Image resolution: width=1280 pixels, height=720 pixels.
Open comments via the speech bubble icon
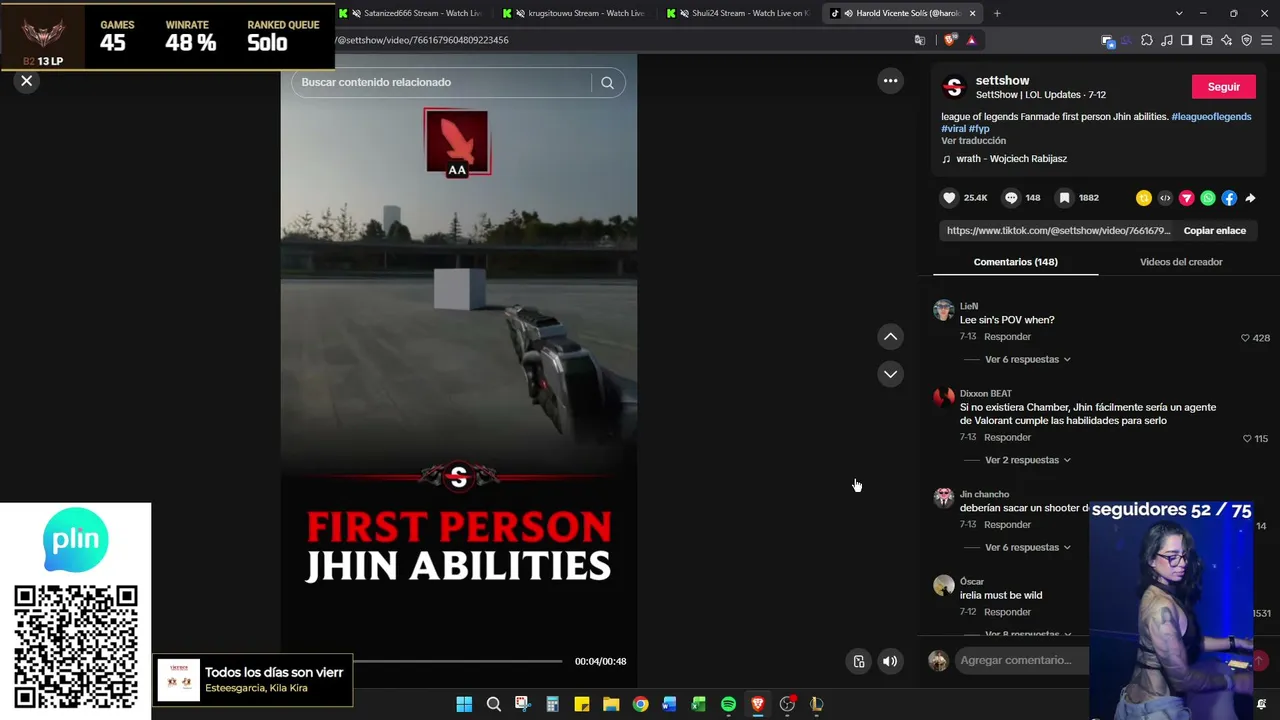tap(1011, 198)
